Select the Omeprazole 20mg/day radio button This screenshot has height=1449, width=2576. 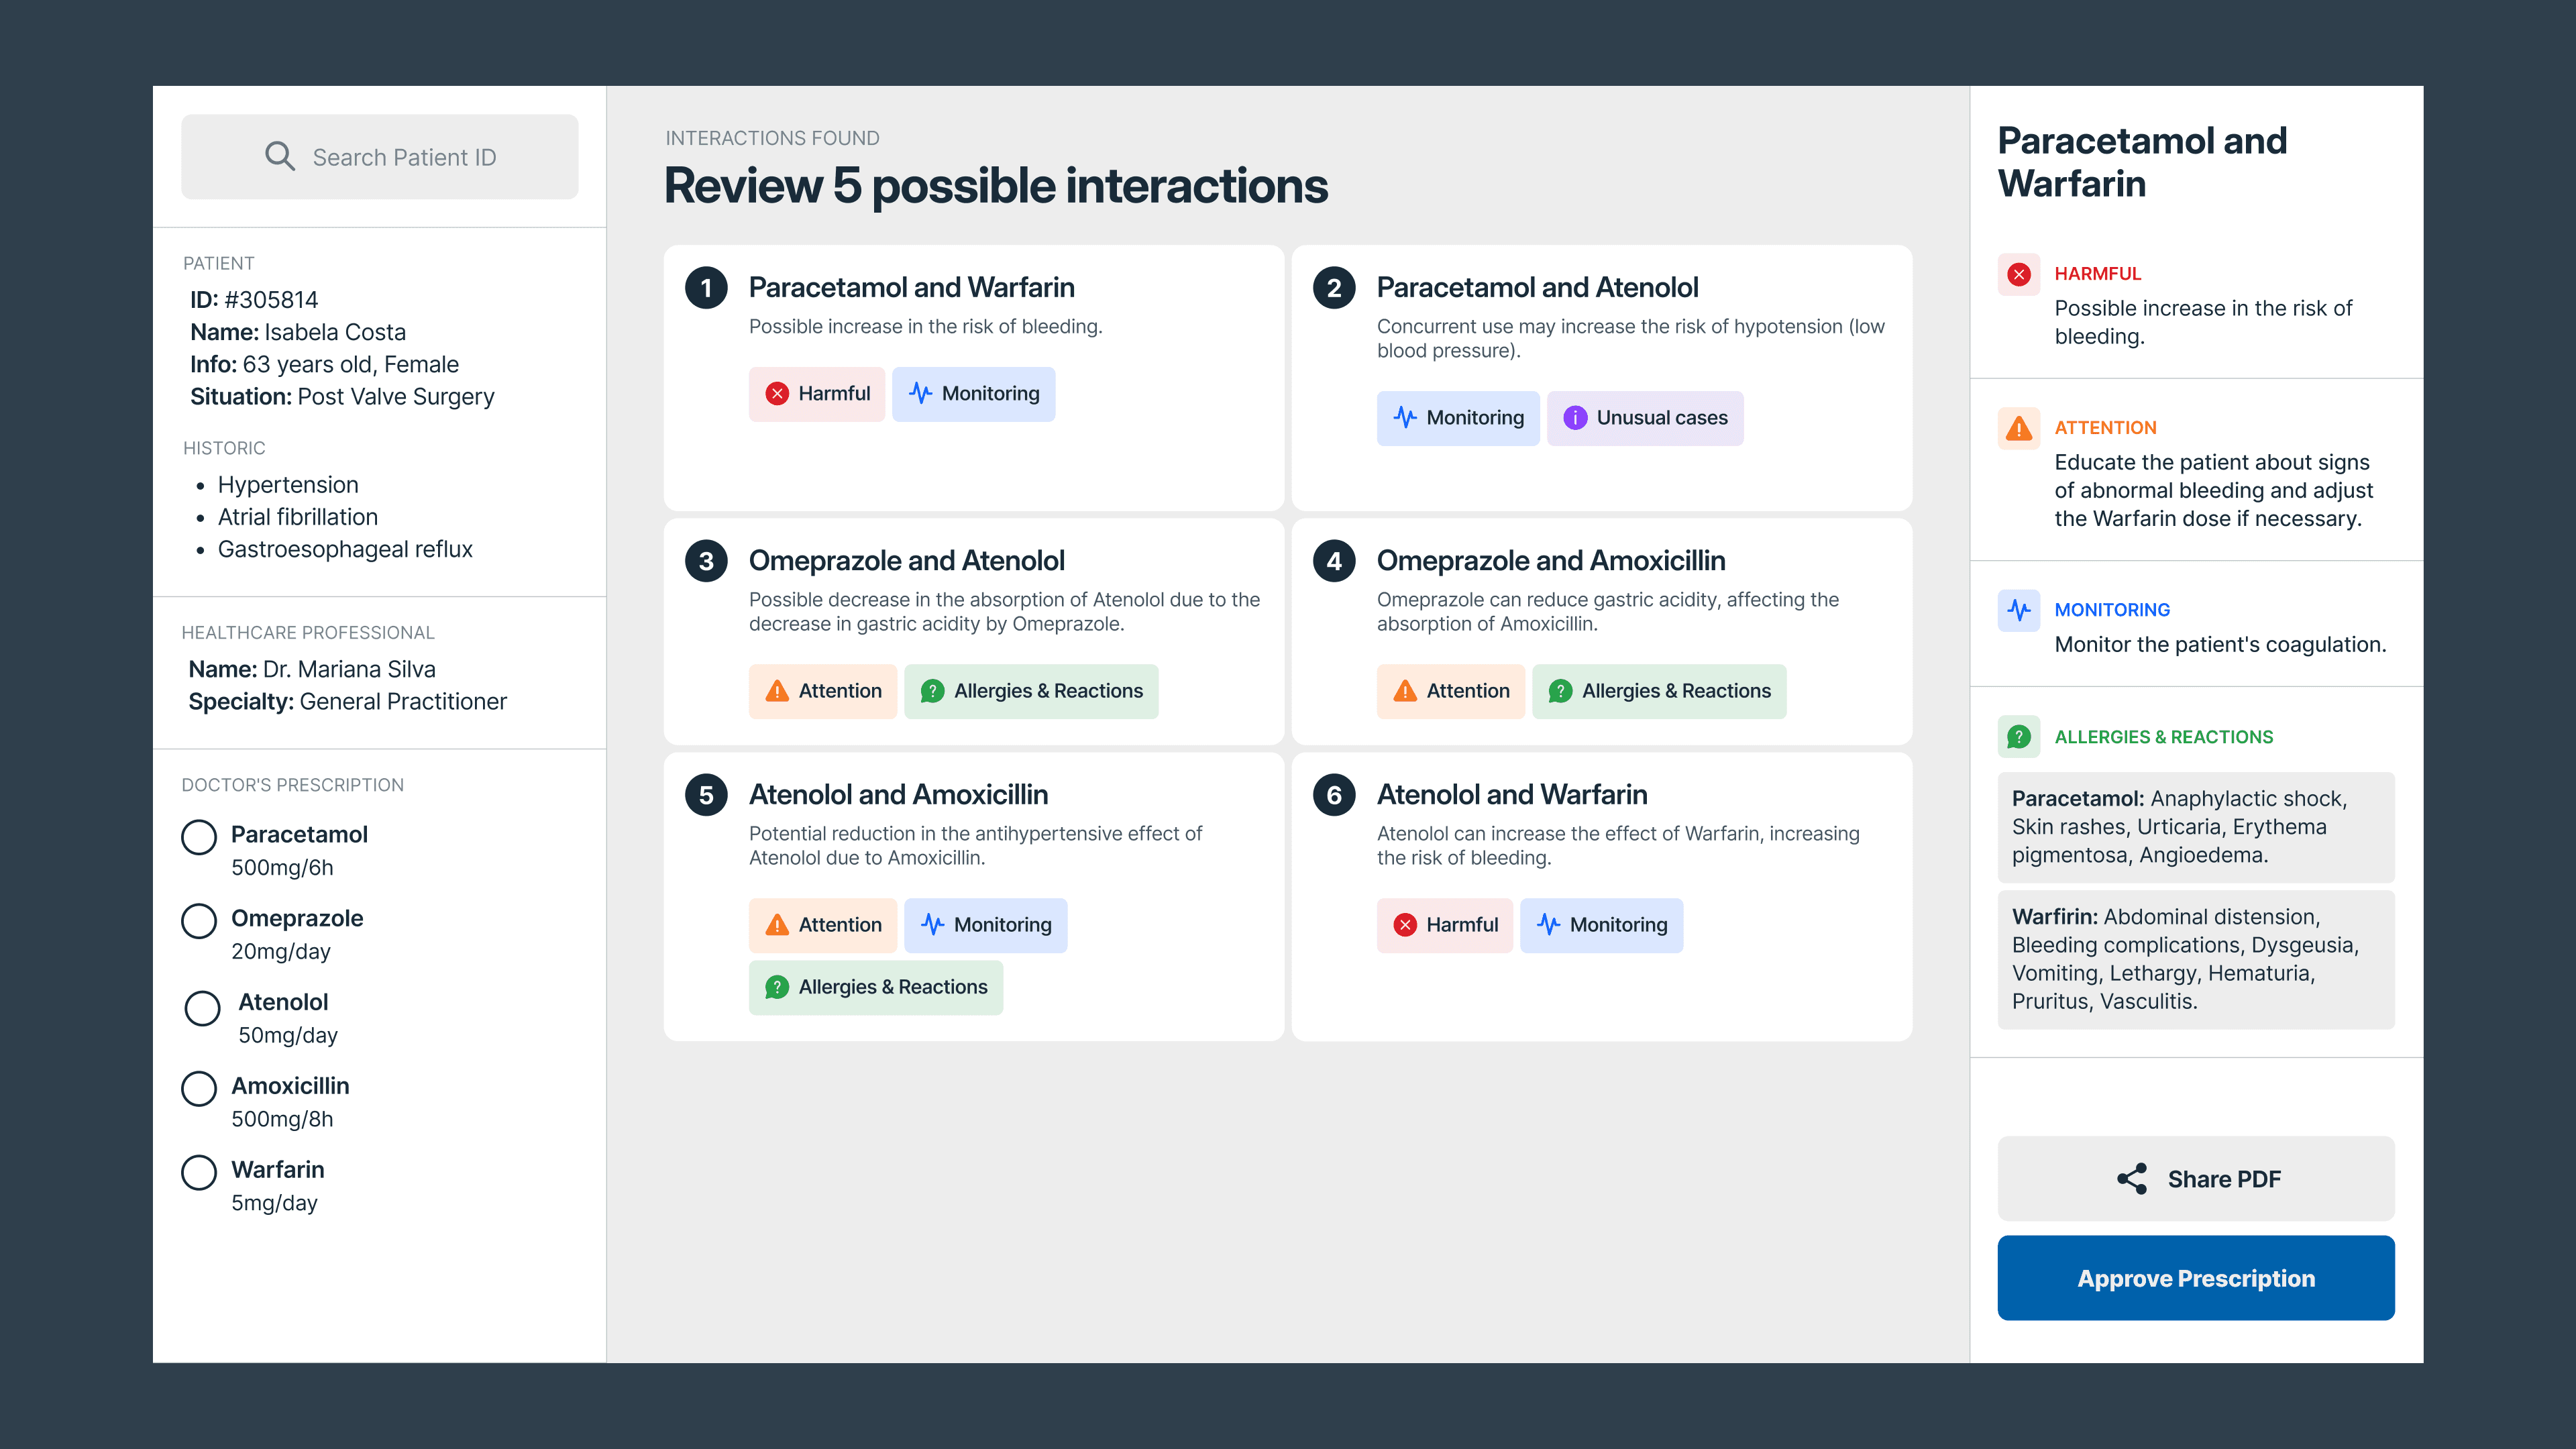coord(199,921)
